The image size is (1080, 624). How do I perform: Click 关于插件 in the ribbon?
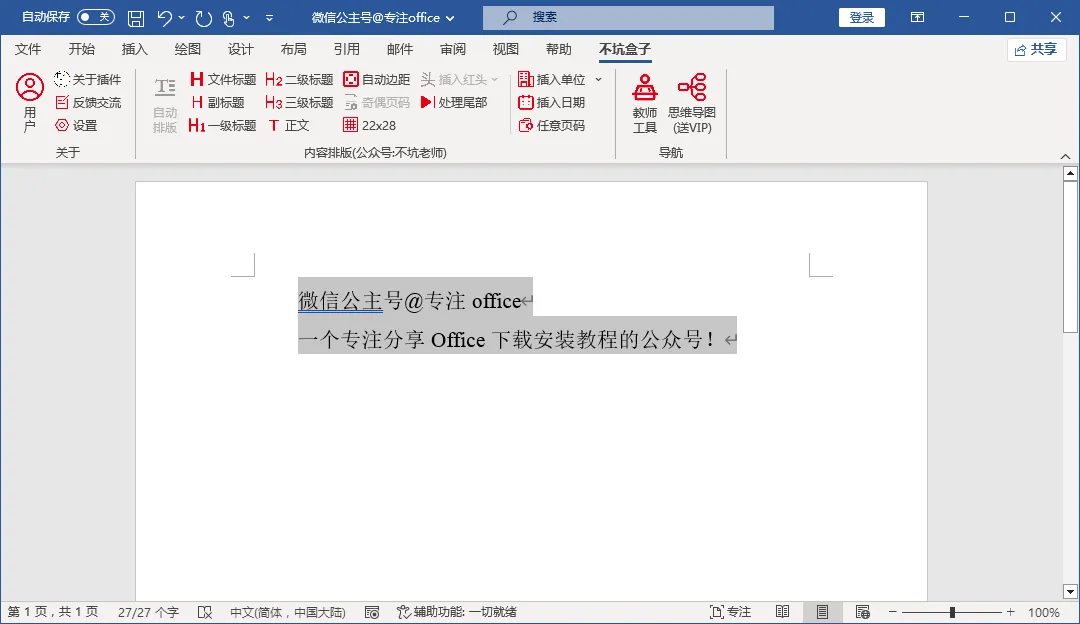pos(87,79)
